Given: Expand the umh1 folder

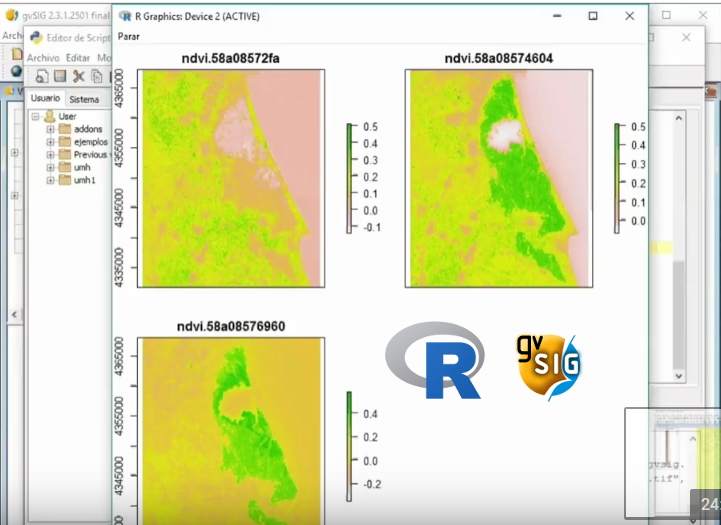Looking at the screenshot, I should [50, 181].
